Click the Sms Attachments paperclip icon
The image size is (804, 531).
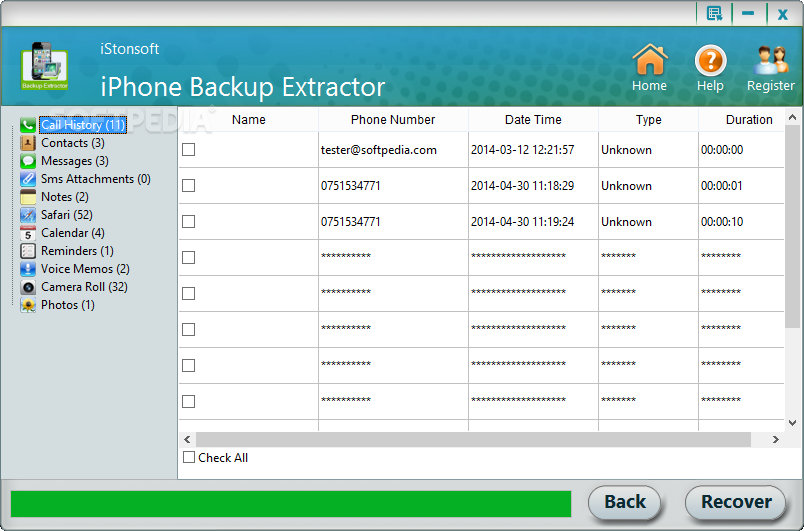[28, 179]
